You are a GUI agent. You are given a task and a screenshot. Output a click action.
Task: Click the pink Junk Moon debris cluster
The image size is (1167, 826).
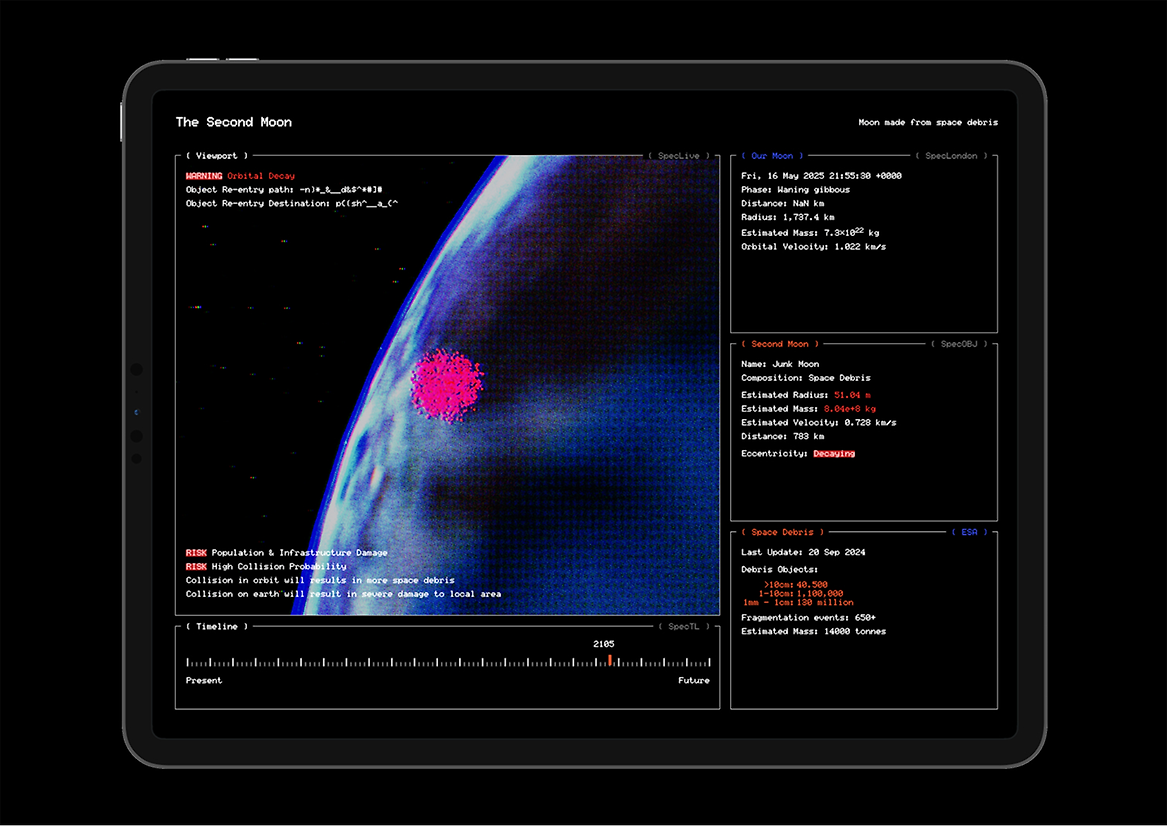446,381
